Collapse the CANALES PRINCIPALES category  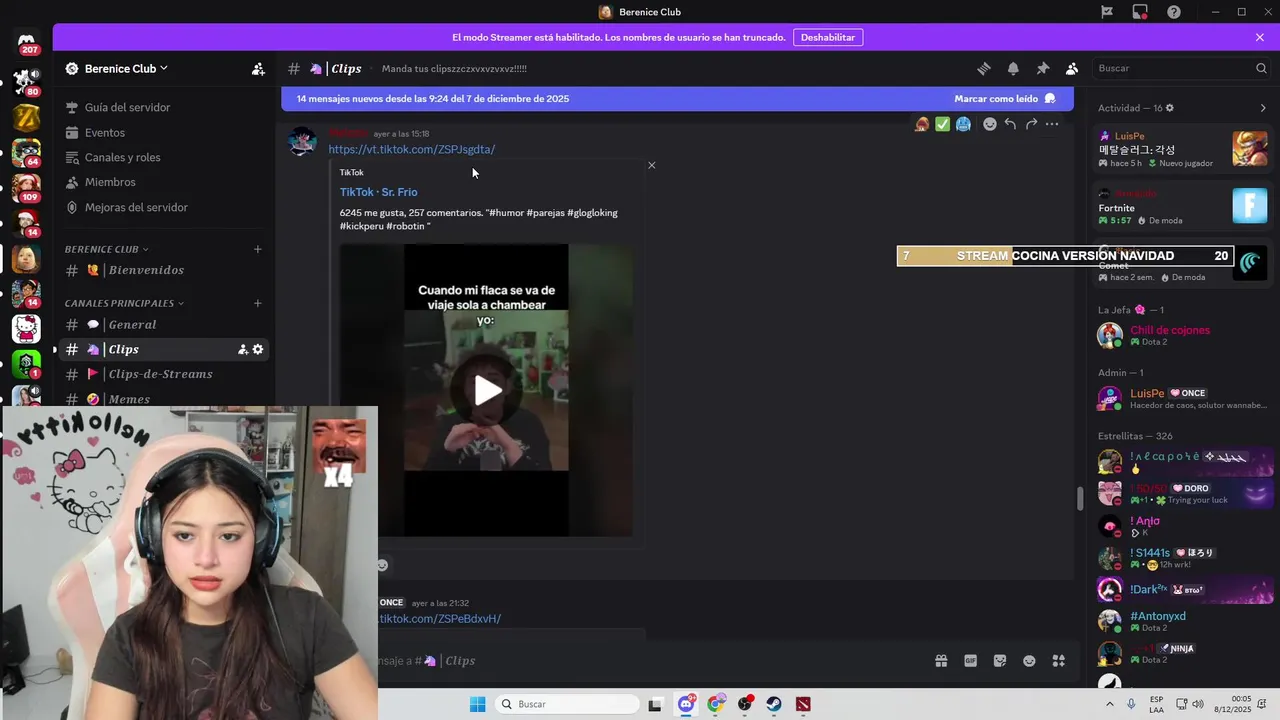[x=124, y=303]
